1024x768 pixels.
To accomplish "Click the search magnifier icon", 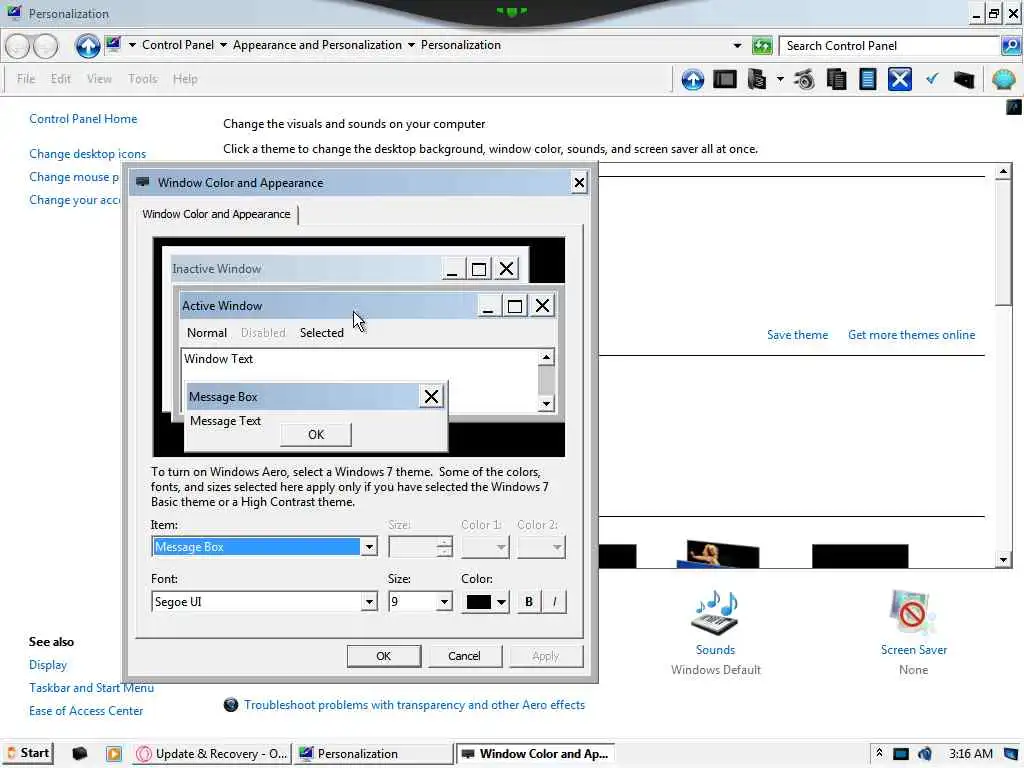I will tap(1011, 46).
